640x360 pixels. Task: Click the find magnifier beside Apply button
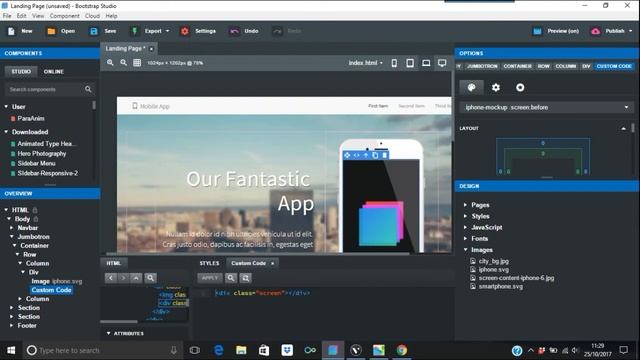click(231, 278)
